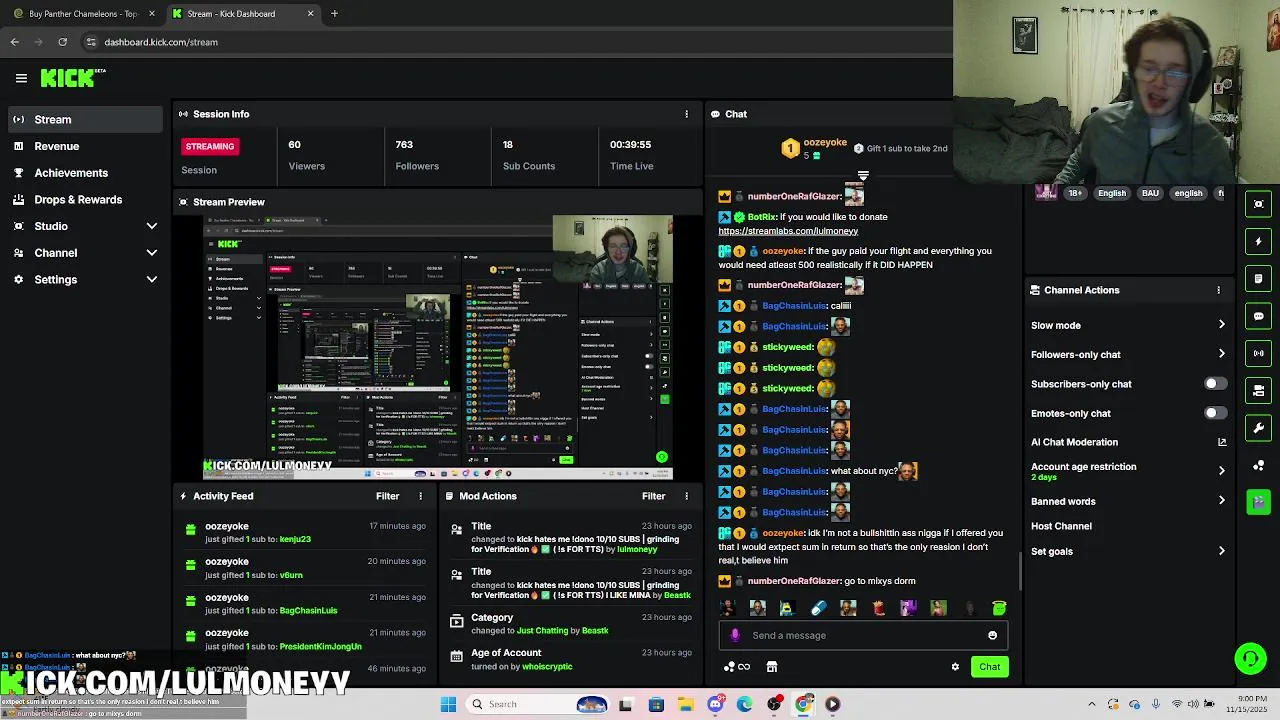Image resolution: width=1280 pixels, height=720 pixels.
Task: Click the Stream Preview video thumbnail
Action: (438, 348)
